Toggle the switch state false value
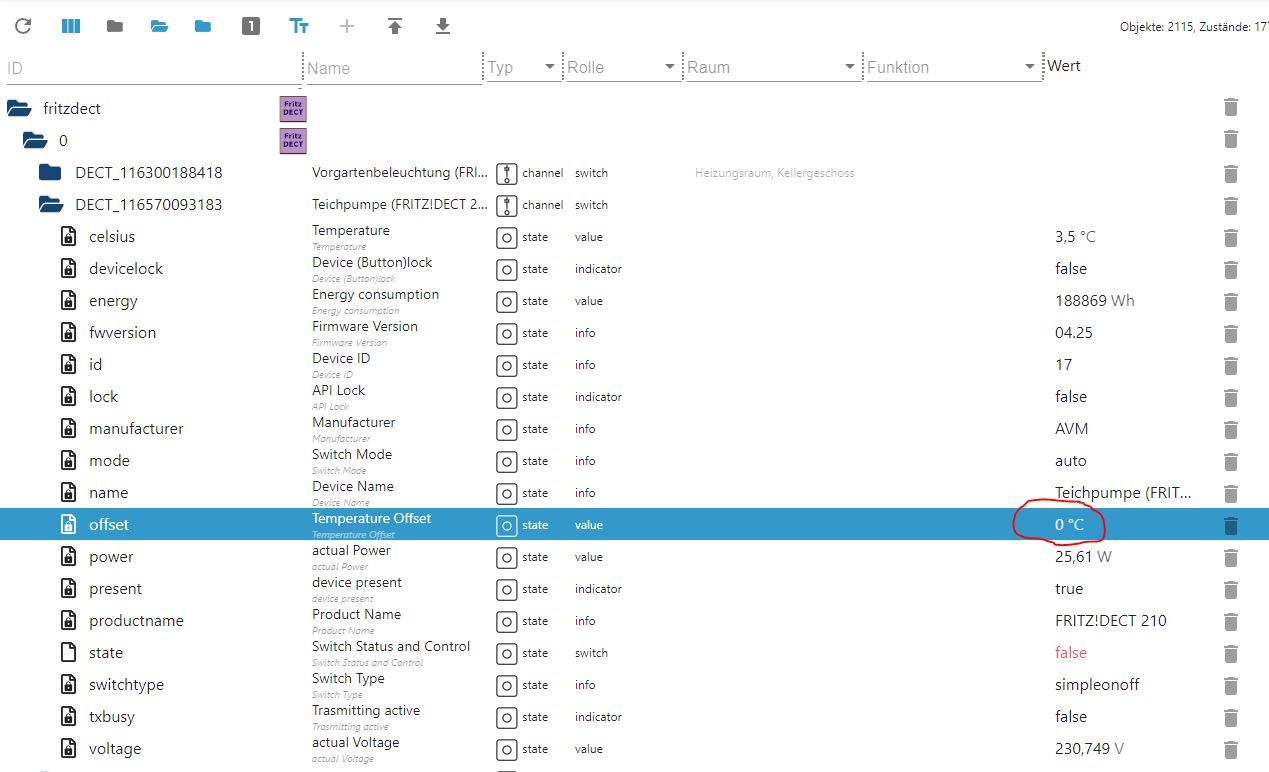 point(1070,653)
